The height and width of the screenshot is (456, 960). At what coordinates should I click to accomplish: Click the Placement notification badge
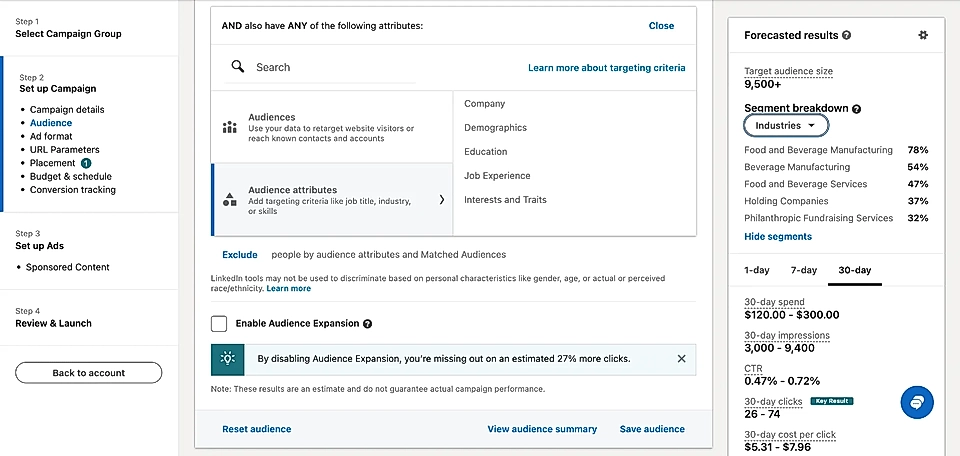click(86, 163)
